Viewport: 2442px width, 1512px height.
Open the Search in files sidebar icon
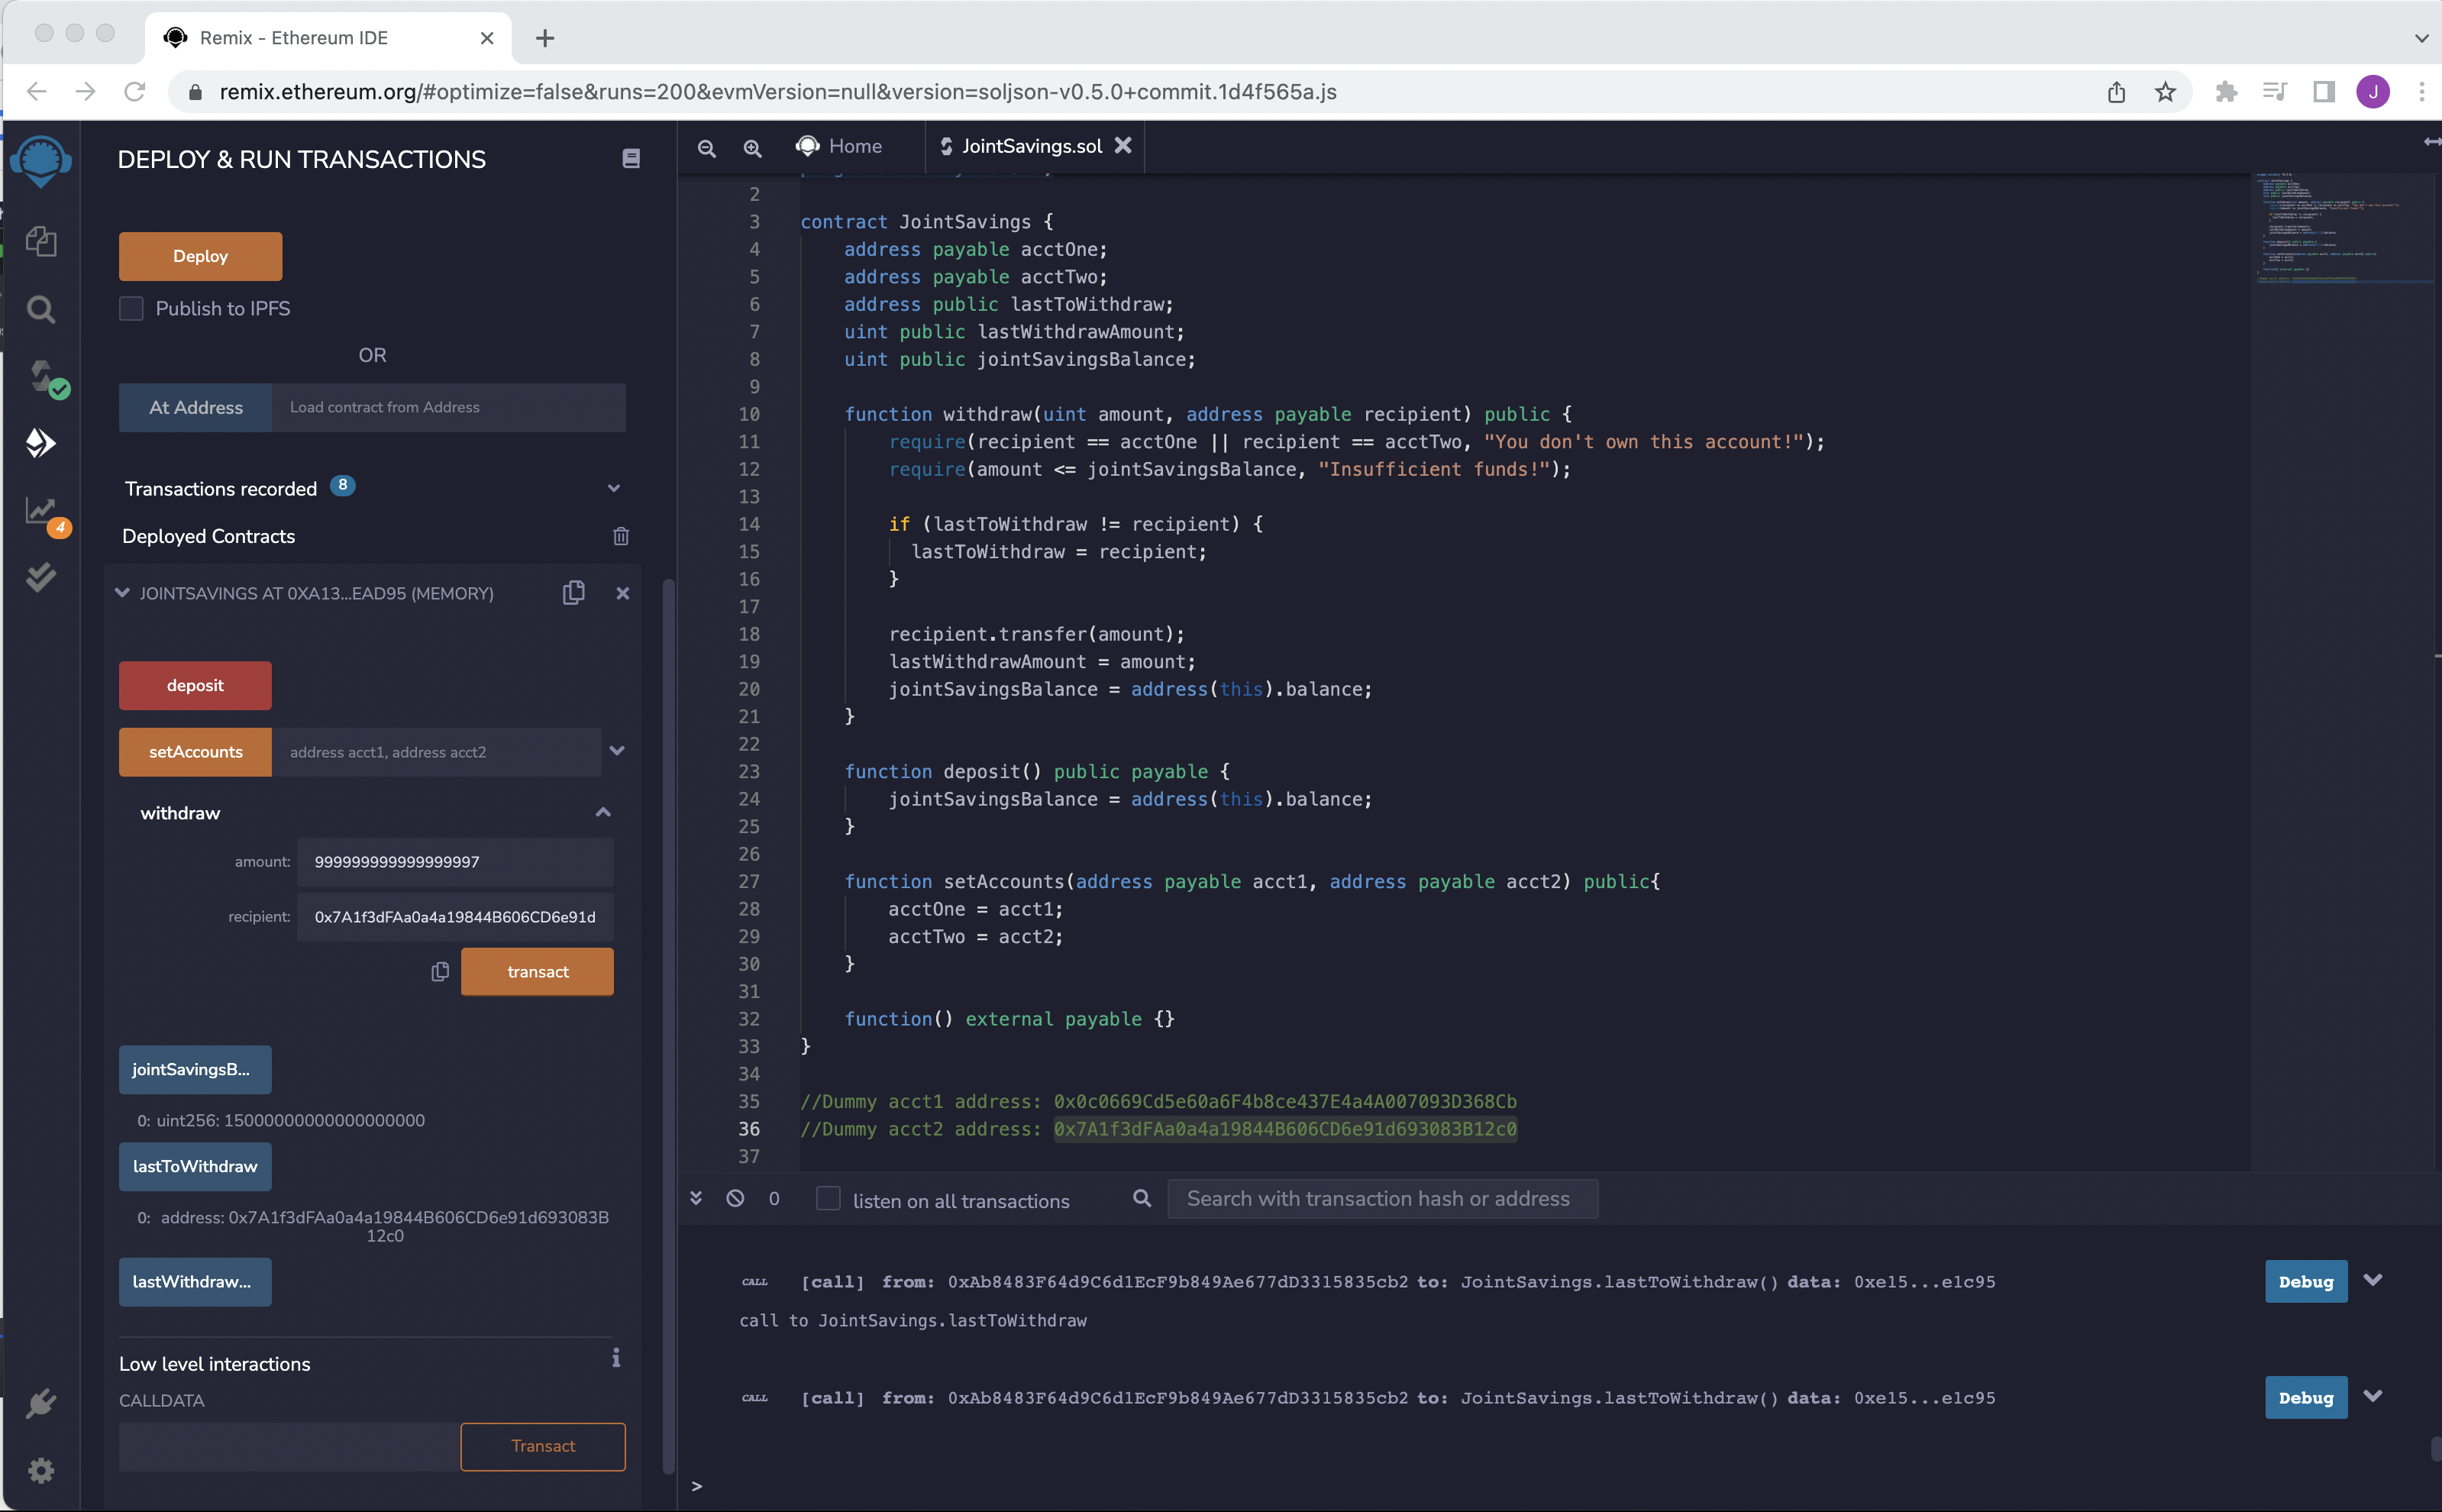tap(41, 309)
